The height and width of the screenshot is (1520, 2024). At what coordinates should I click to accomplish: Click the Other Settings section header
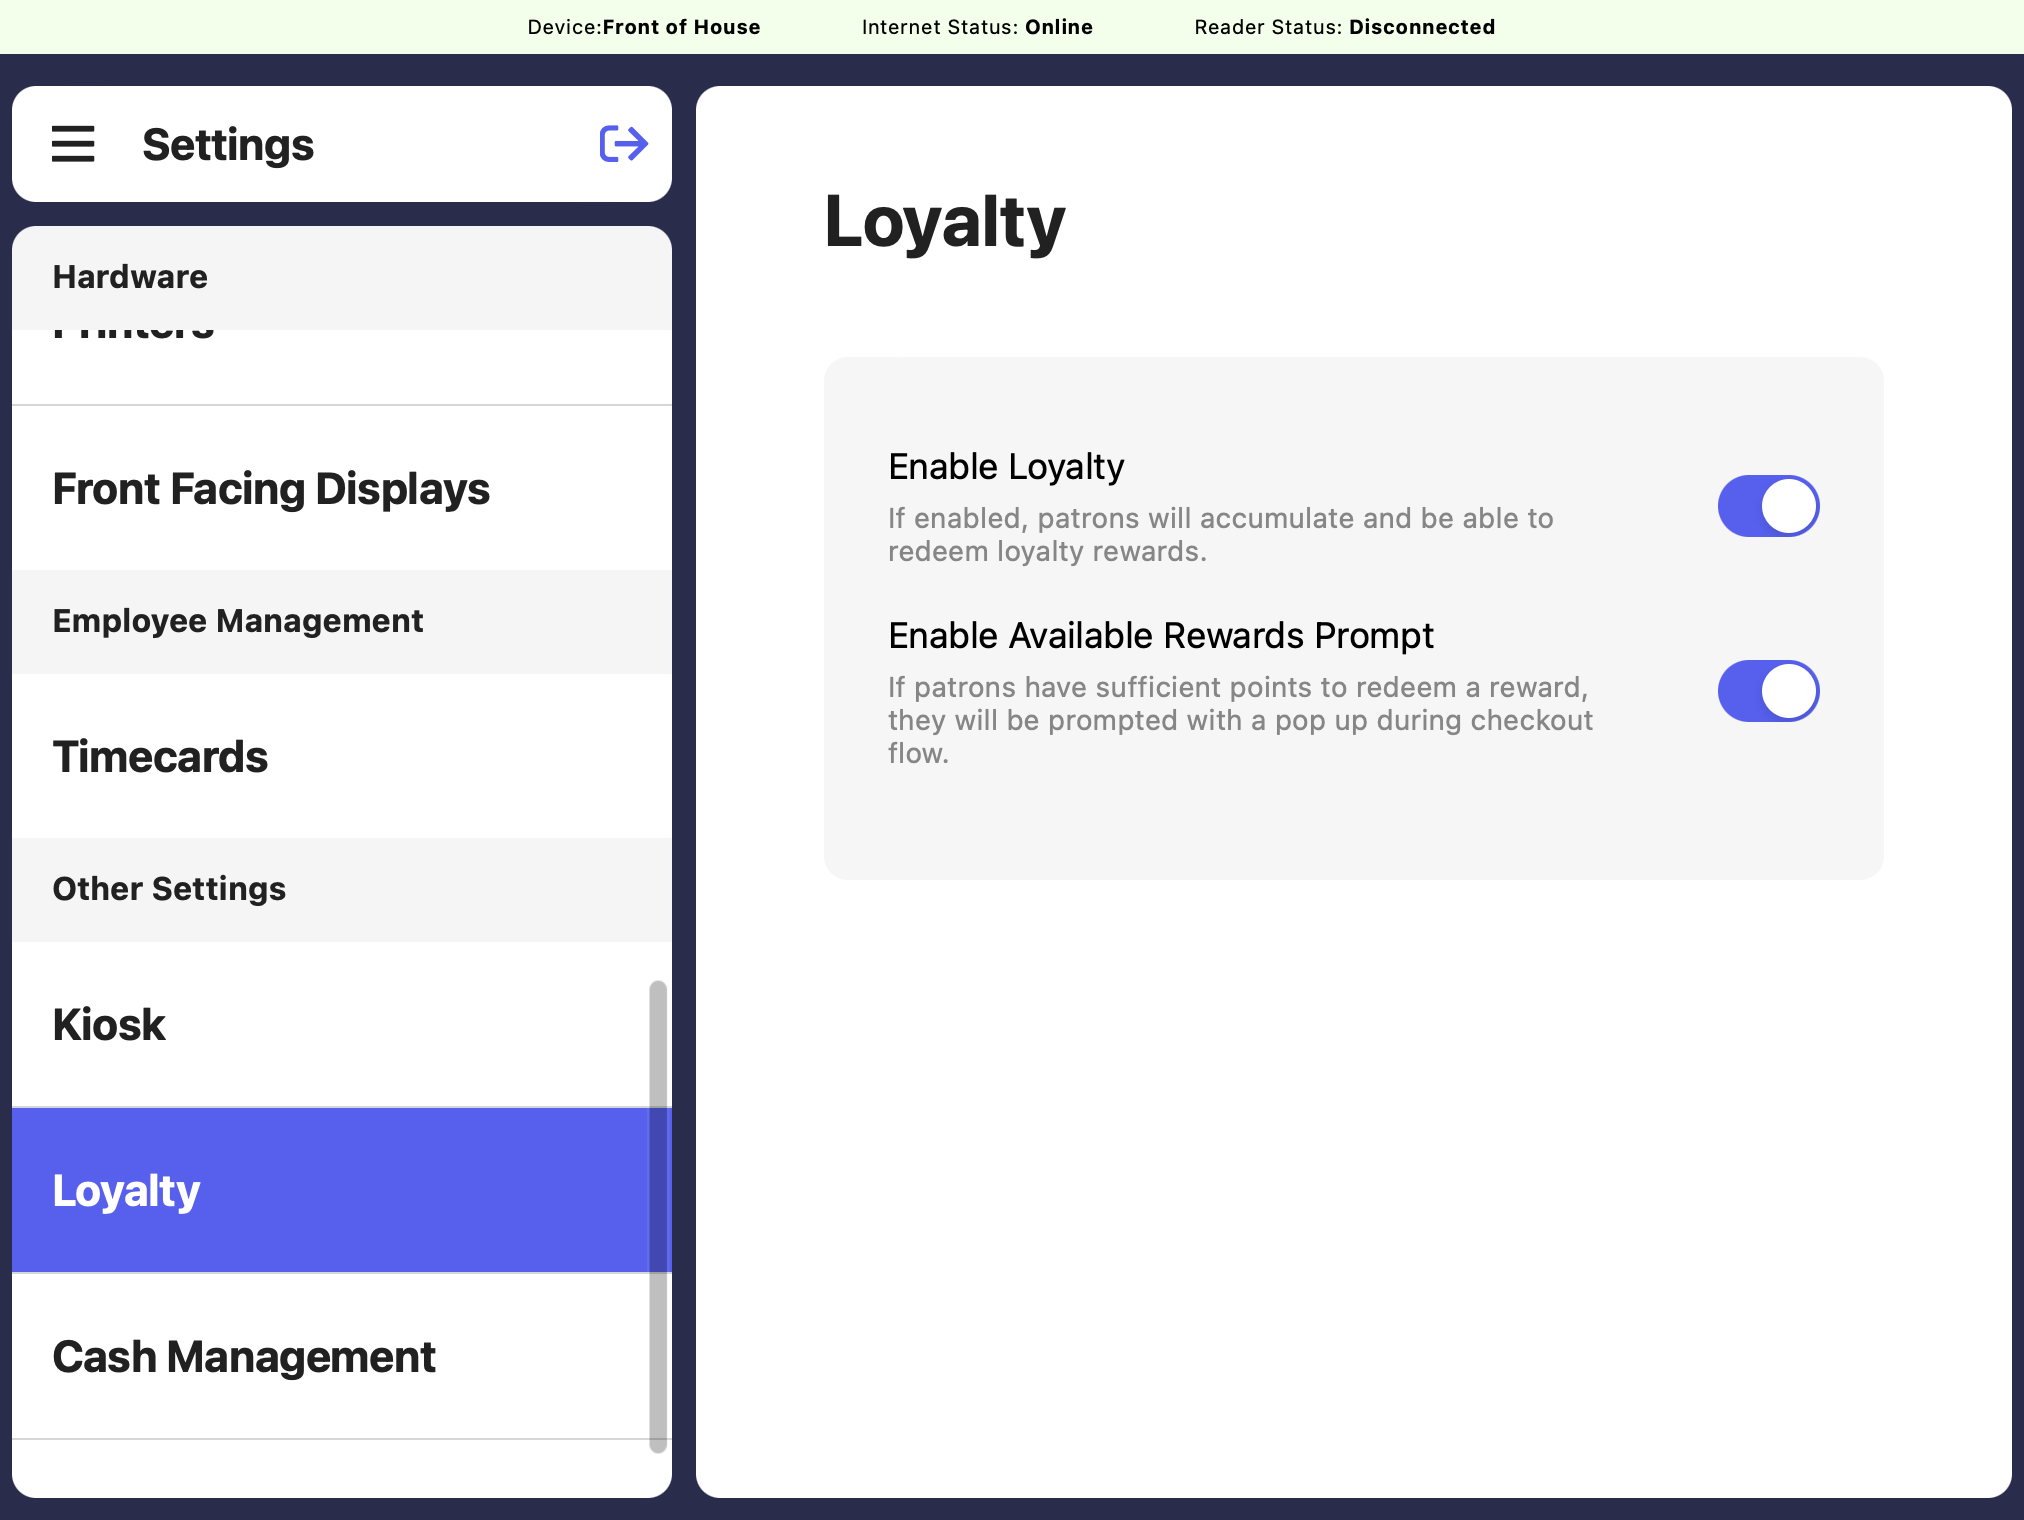169,889
